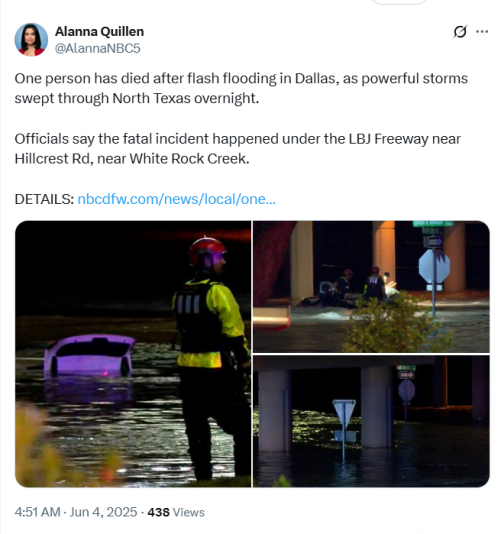Image resolution: width=501 pixels, height=534 pixels.
Task: Click the flash flooding in Dallas paragraph
Action: (241, 88)
